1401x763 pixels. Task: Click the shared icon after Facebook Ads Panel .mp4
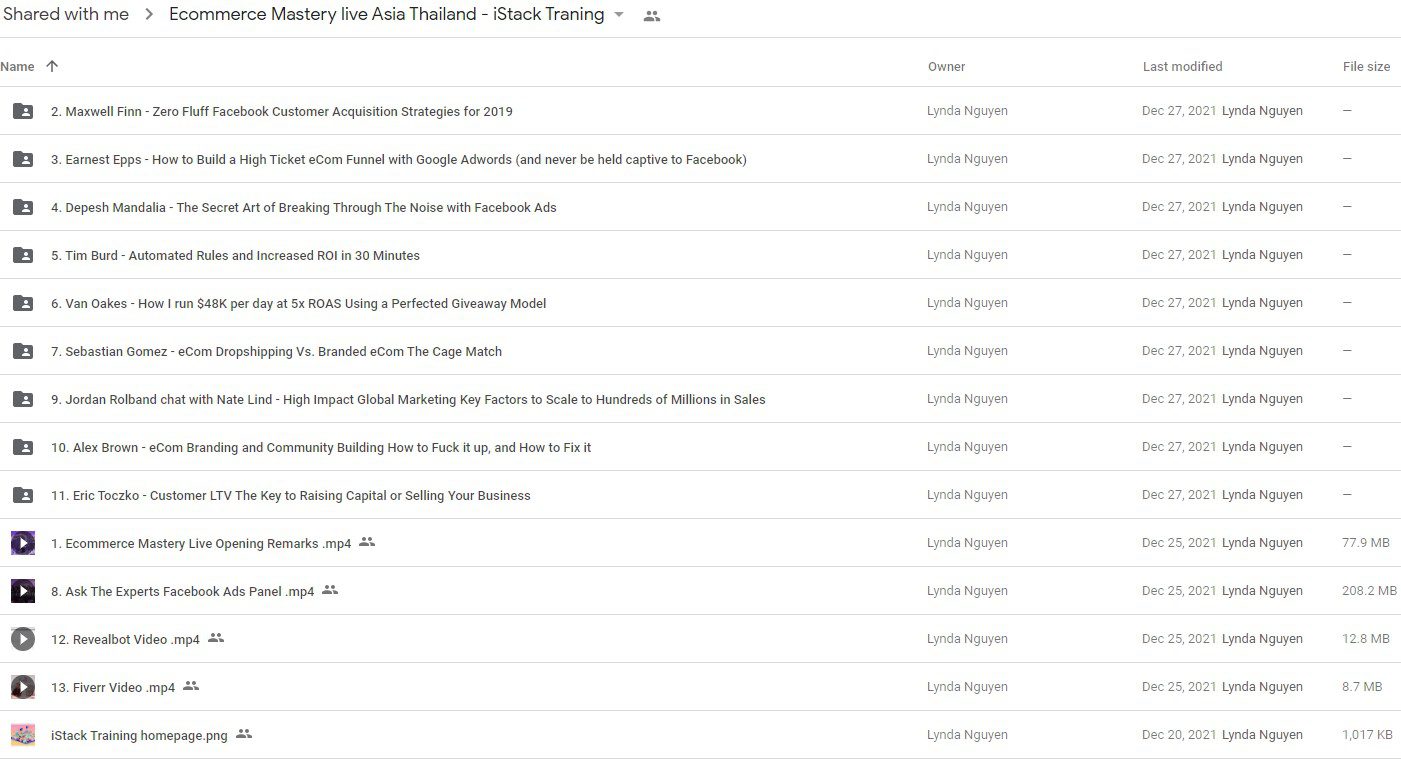[330, 590]
